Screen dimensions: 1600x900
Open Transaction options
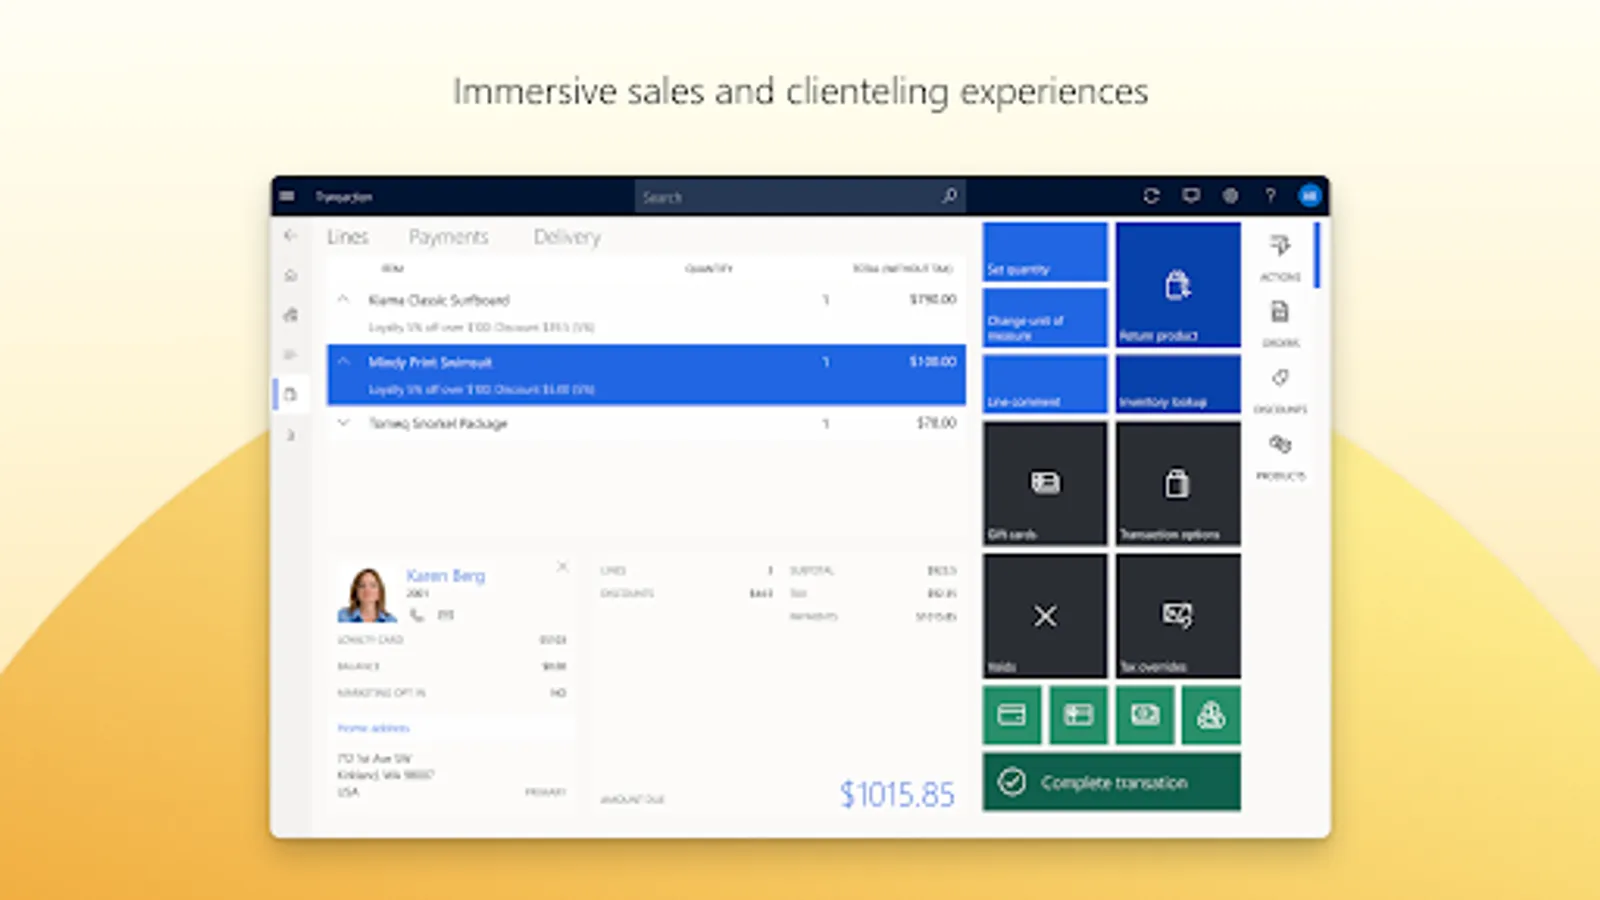[1177, 483]
